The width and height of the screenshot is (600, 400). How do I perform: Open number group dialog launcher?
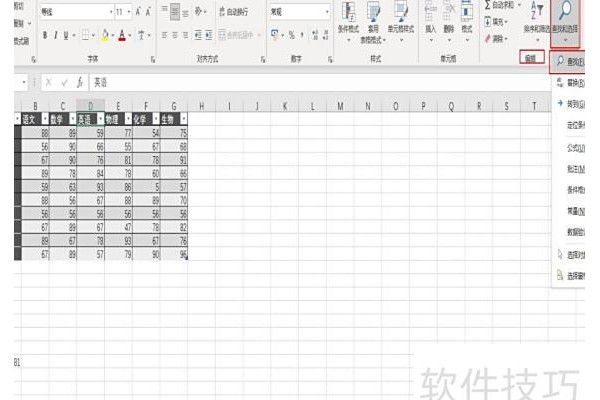pyautogui.click(x=330, y=59)
